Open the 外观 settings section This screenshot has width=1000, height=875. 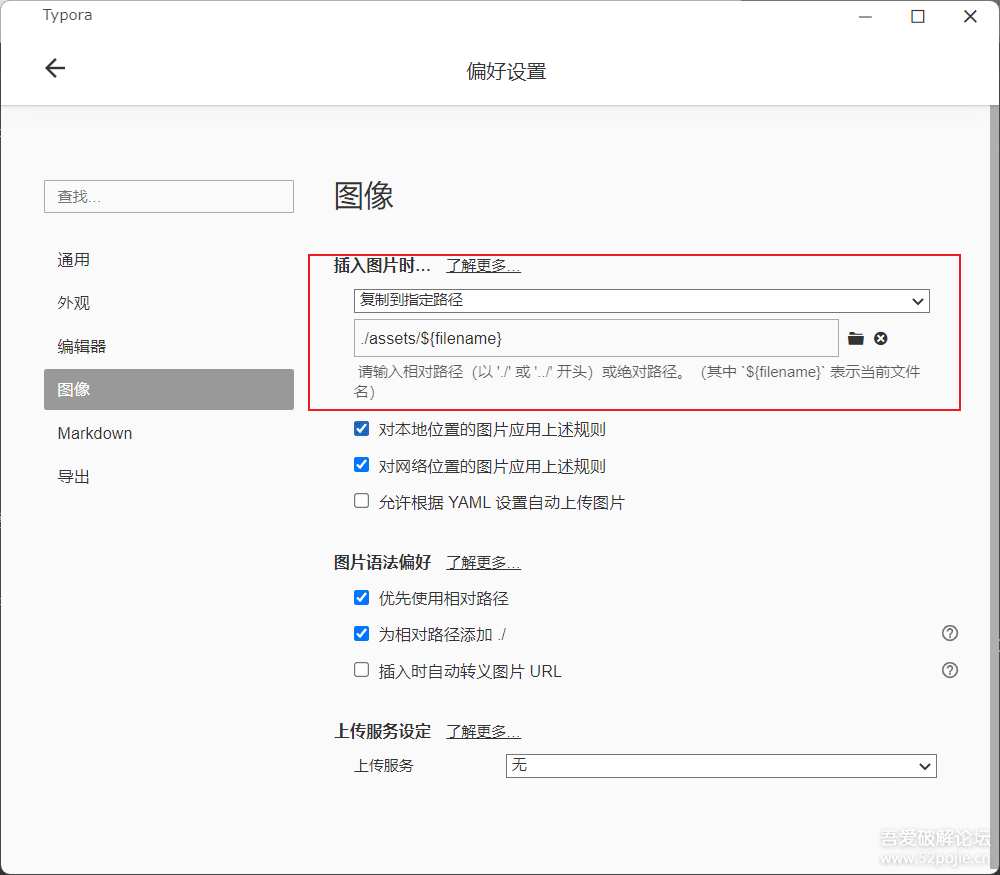(74, 302)
